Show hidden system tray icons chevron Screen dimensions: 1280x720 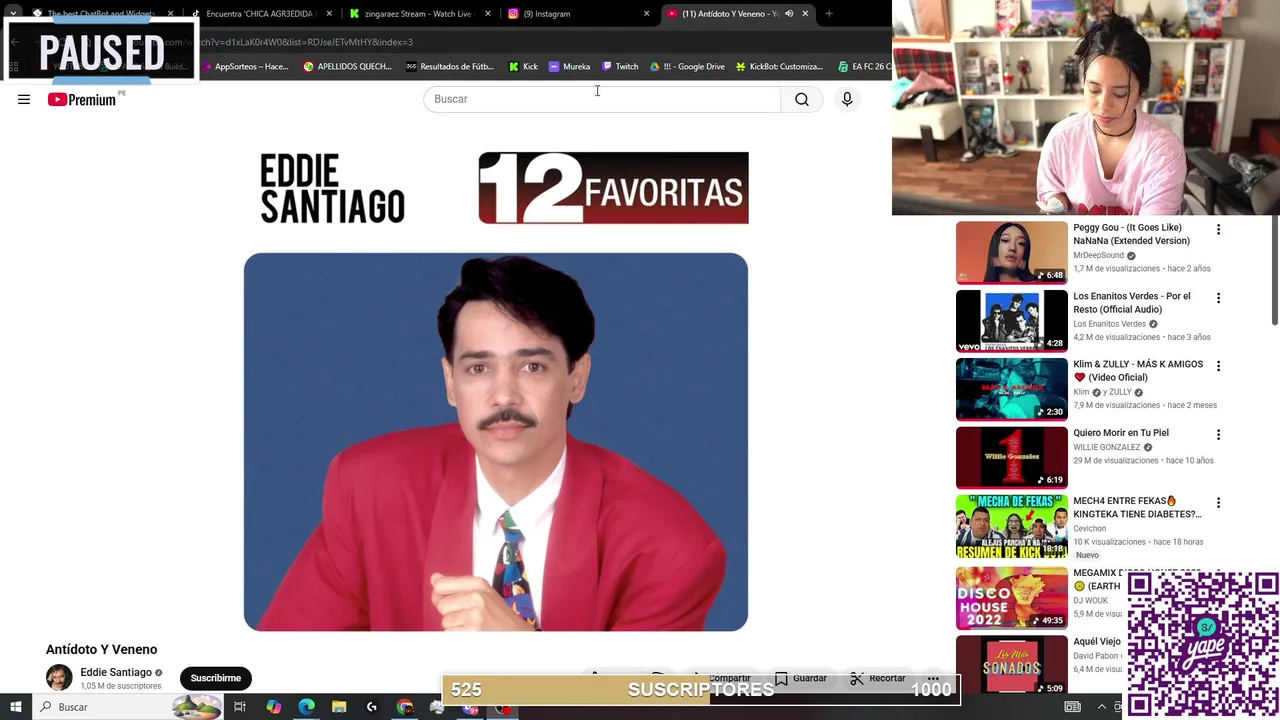click(1102, 707)
